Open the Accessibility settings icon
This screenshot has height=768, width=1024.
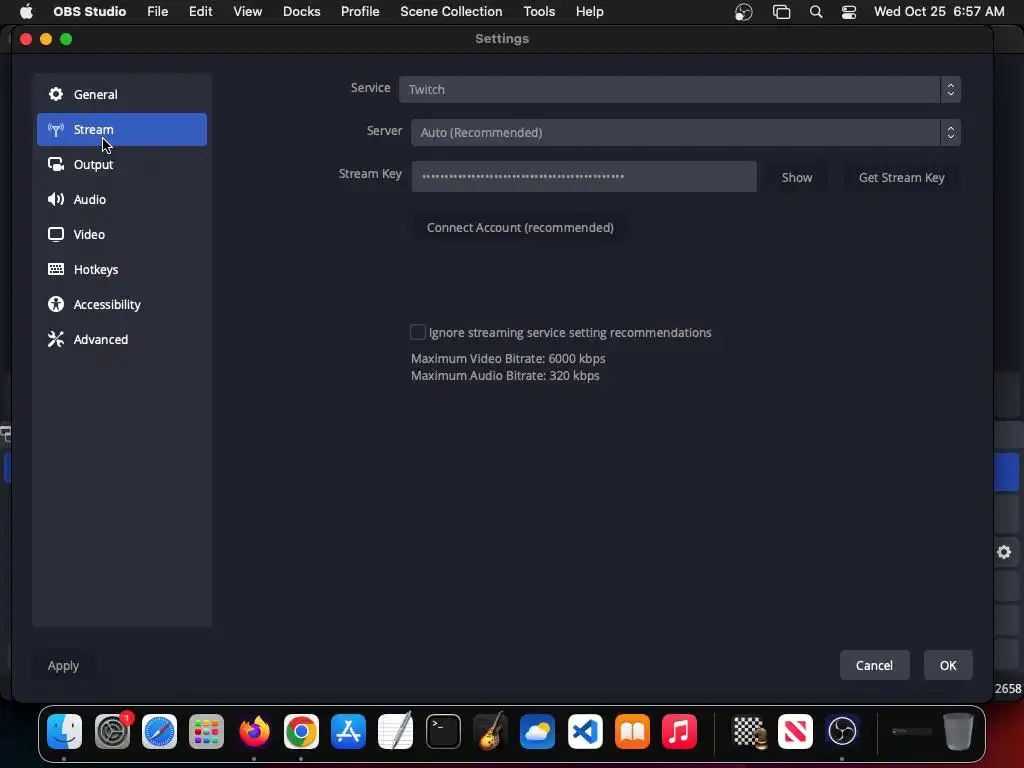[x=56, y=304]
